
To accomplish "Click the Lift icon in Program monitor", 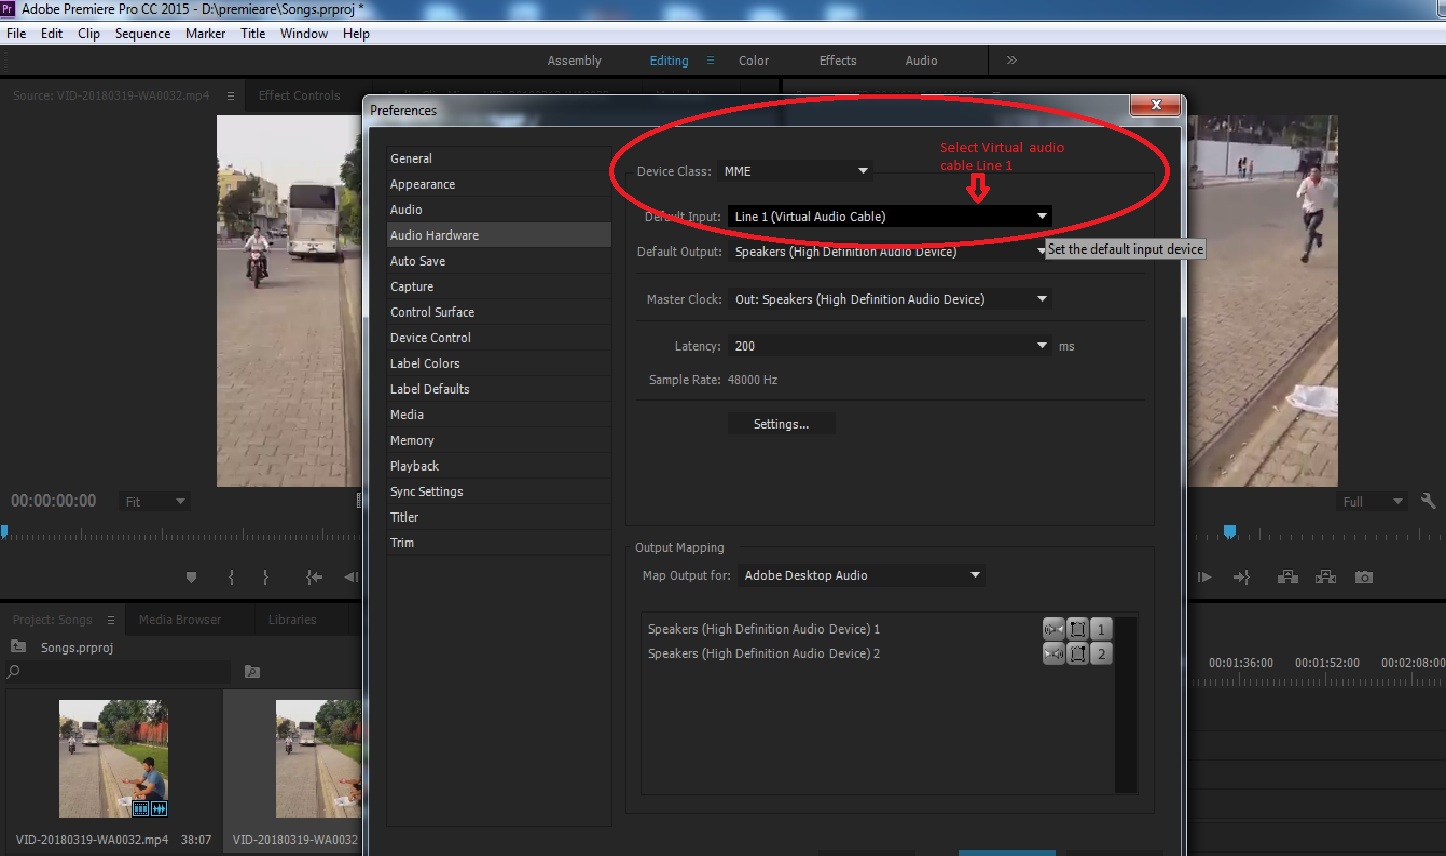I will click(x=1288, y=577).
